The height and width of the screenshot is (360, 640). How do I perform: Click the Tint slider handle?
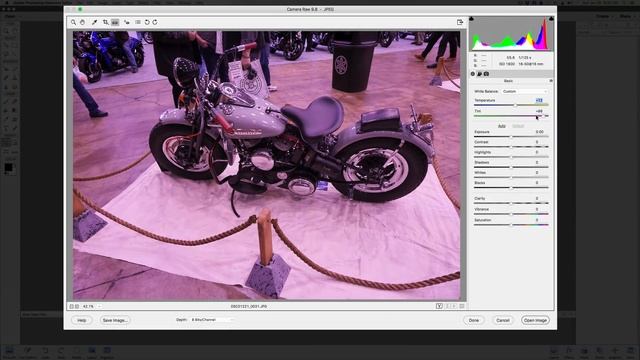[543, 116]
